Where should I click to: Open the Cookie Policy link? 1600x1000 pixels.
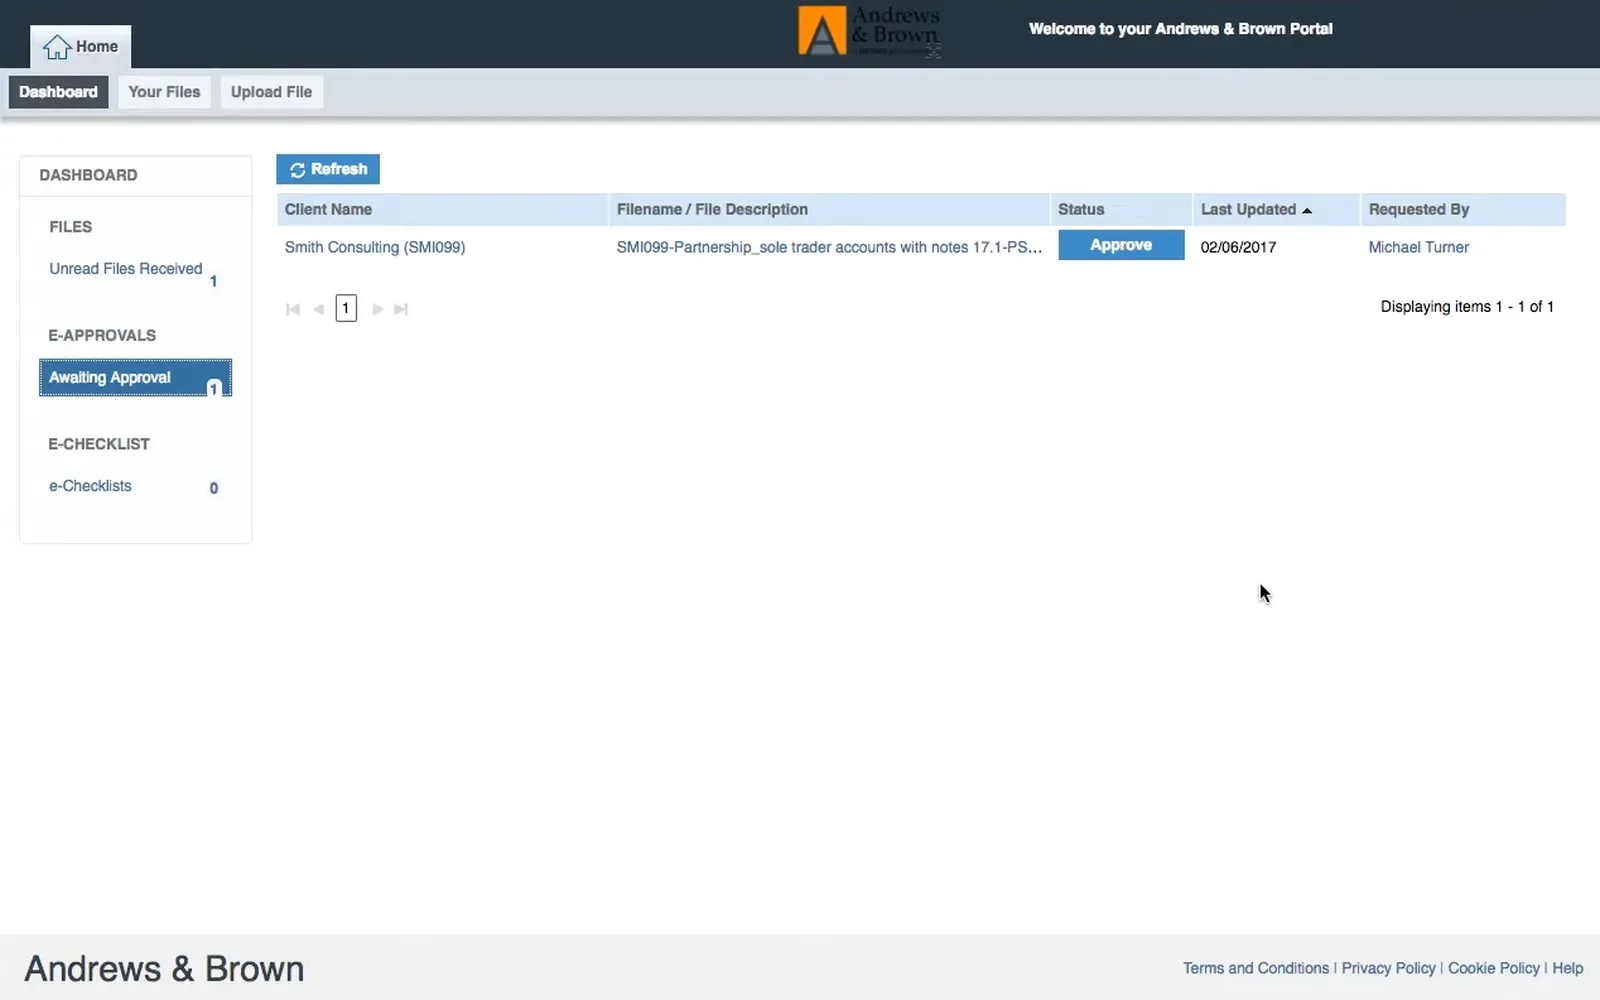[1494, 968]
